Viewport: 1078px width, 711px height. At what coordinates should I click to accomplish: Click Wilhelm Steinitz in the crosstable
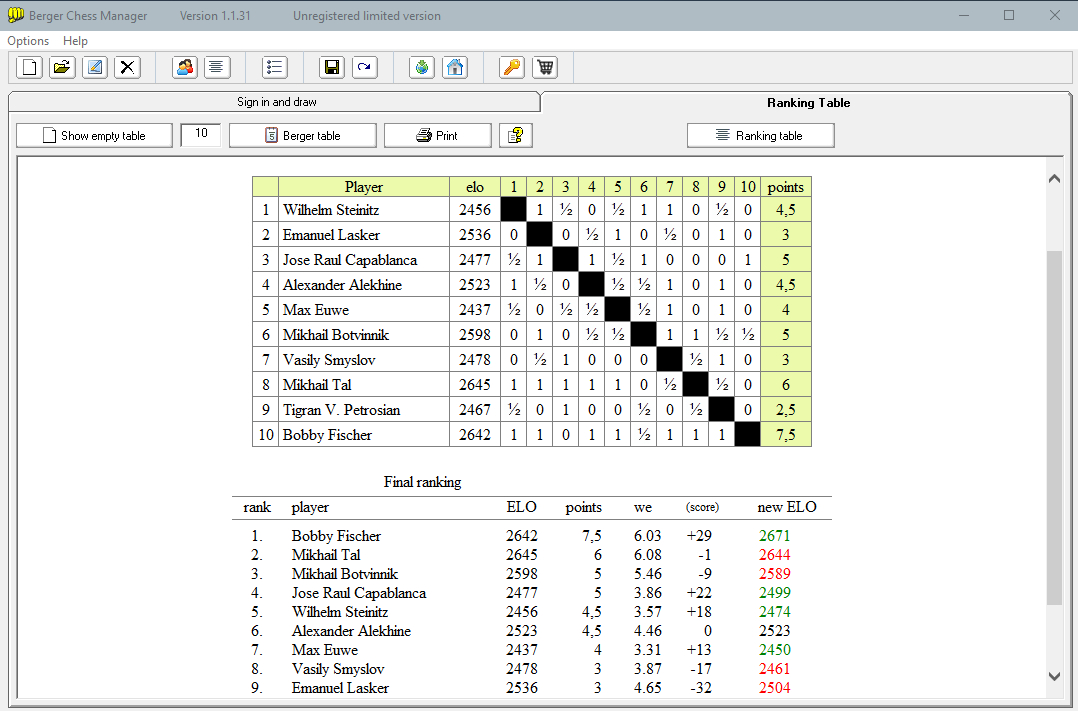331,210
